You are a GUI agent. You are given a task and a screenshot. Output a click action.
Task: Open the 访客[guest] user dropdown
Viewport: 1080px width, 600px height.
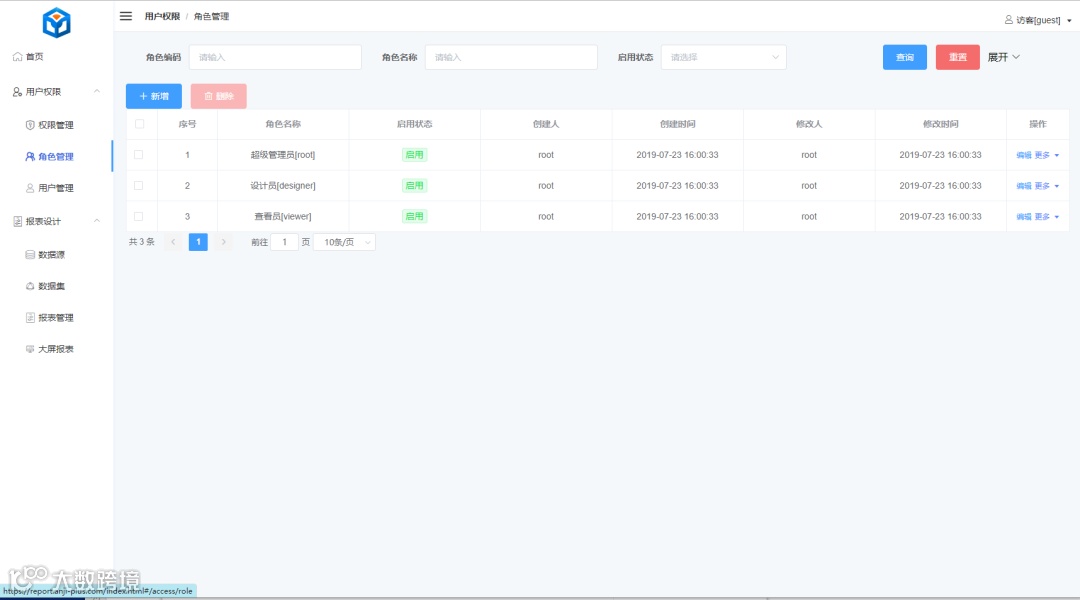point(1038,20)
